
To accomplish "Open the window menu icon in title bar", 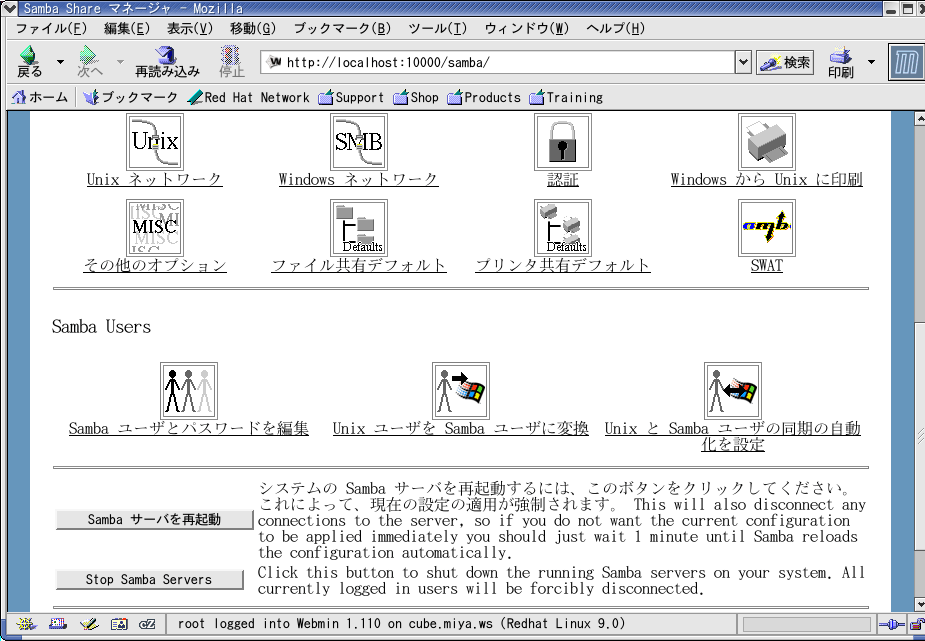I will click(9, 8).
